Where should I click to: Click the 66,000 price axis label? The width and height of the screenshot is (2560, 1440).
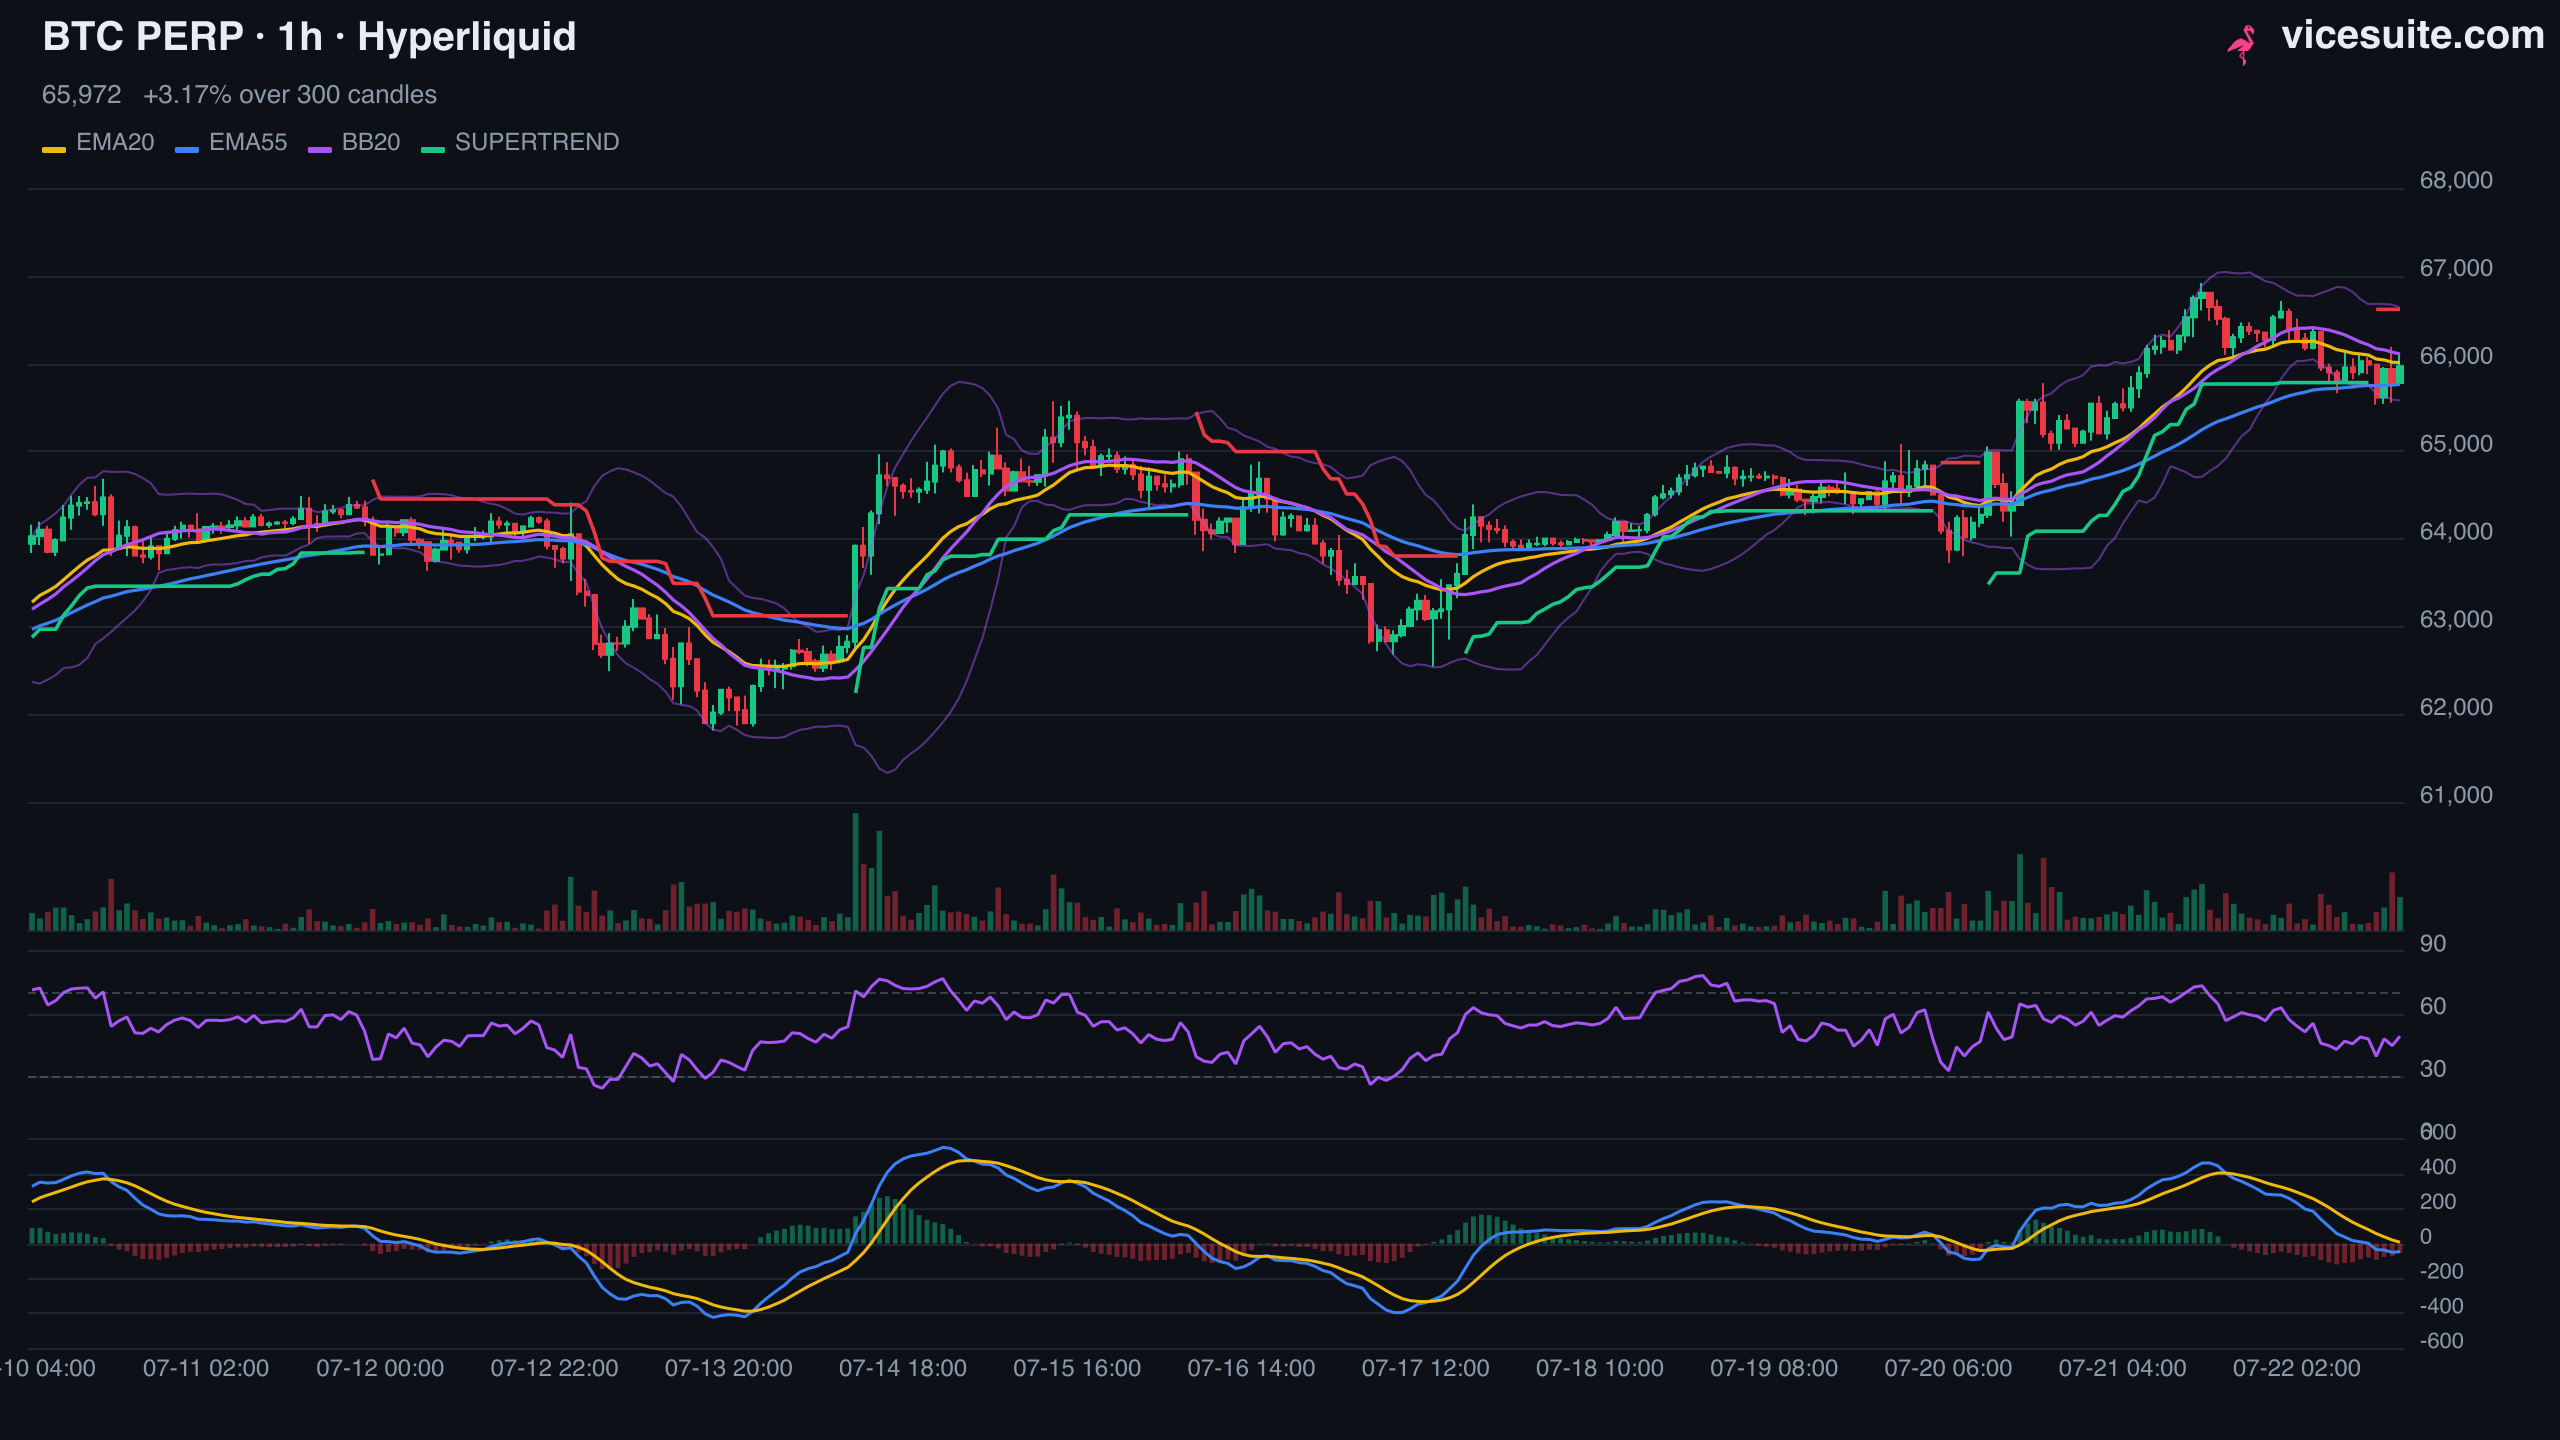coord(2456,356)
